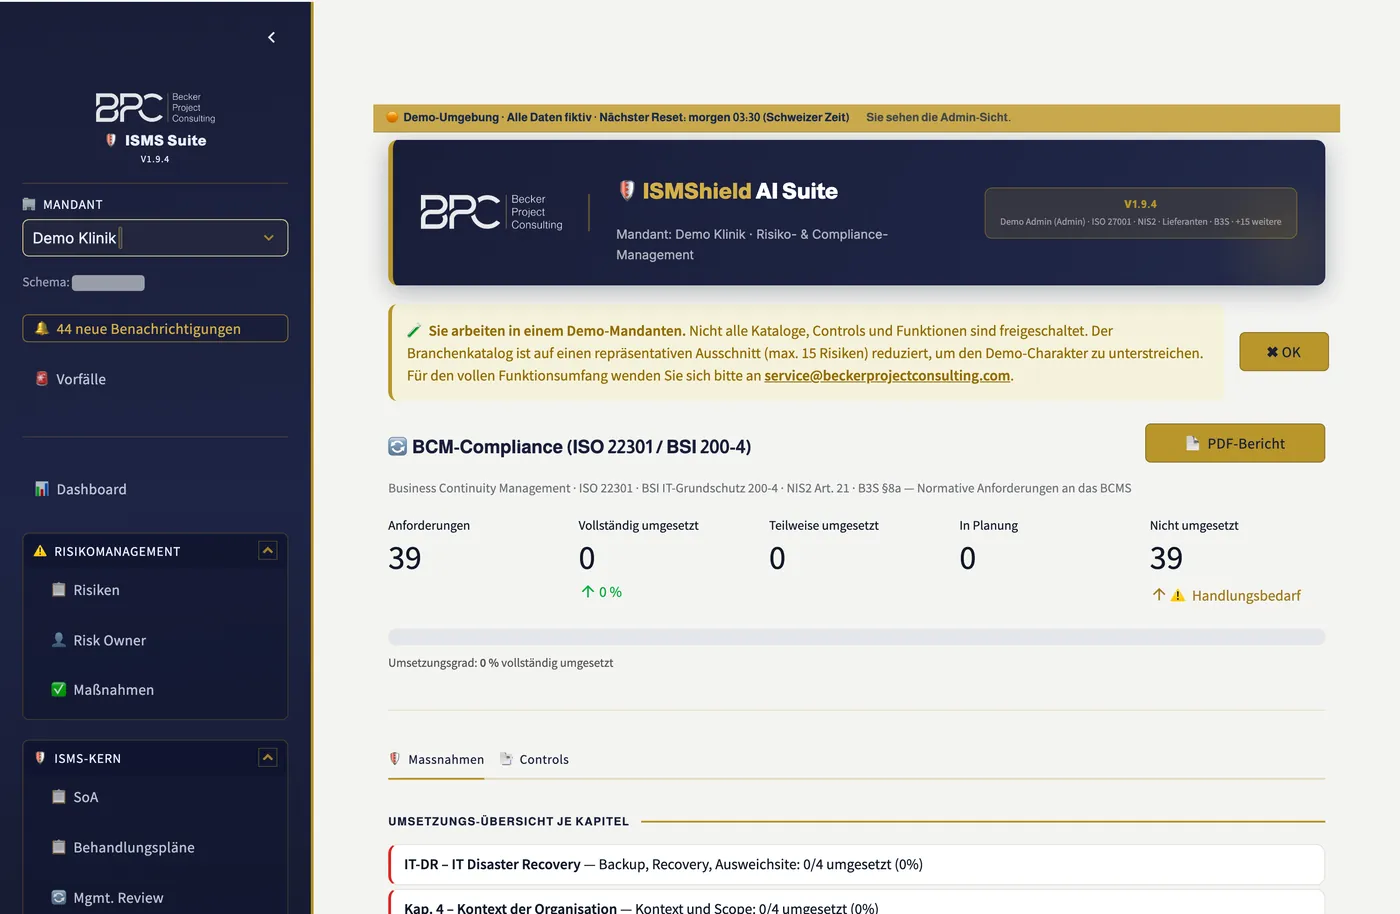Click the V1.9.4 version under ISMS Suite
The image size is (1400, 914).
tap(155, 159)
